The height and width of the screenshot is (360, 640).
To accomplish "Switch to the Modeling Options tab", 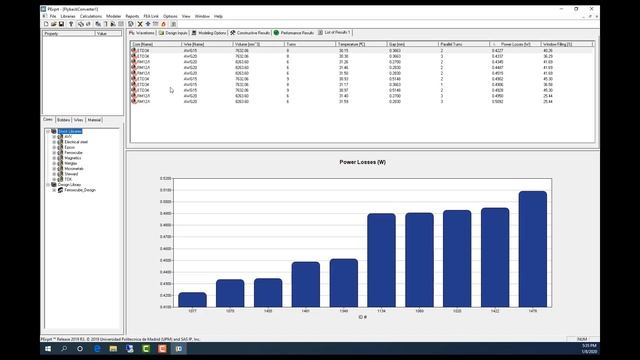I will (x=209, y=33).
